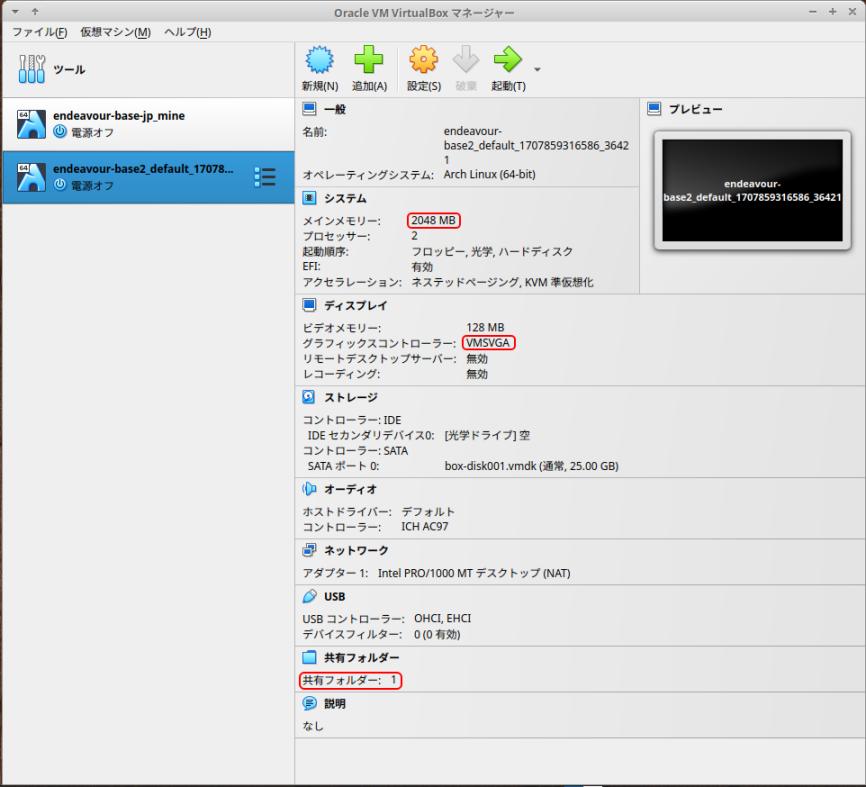The width and height of the screenshot is (866, 787).
Task: Click the power-off status icon of endeavour-base2_default
Action: pyautogui.click(x=60, y=184)
